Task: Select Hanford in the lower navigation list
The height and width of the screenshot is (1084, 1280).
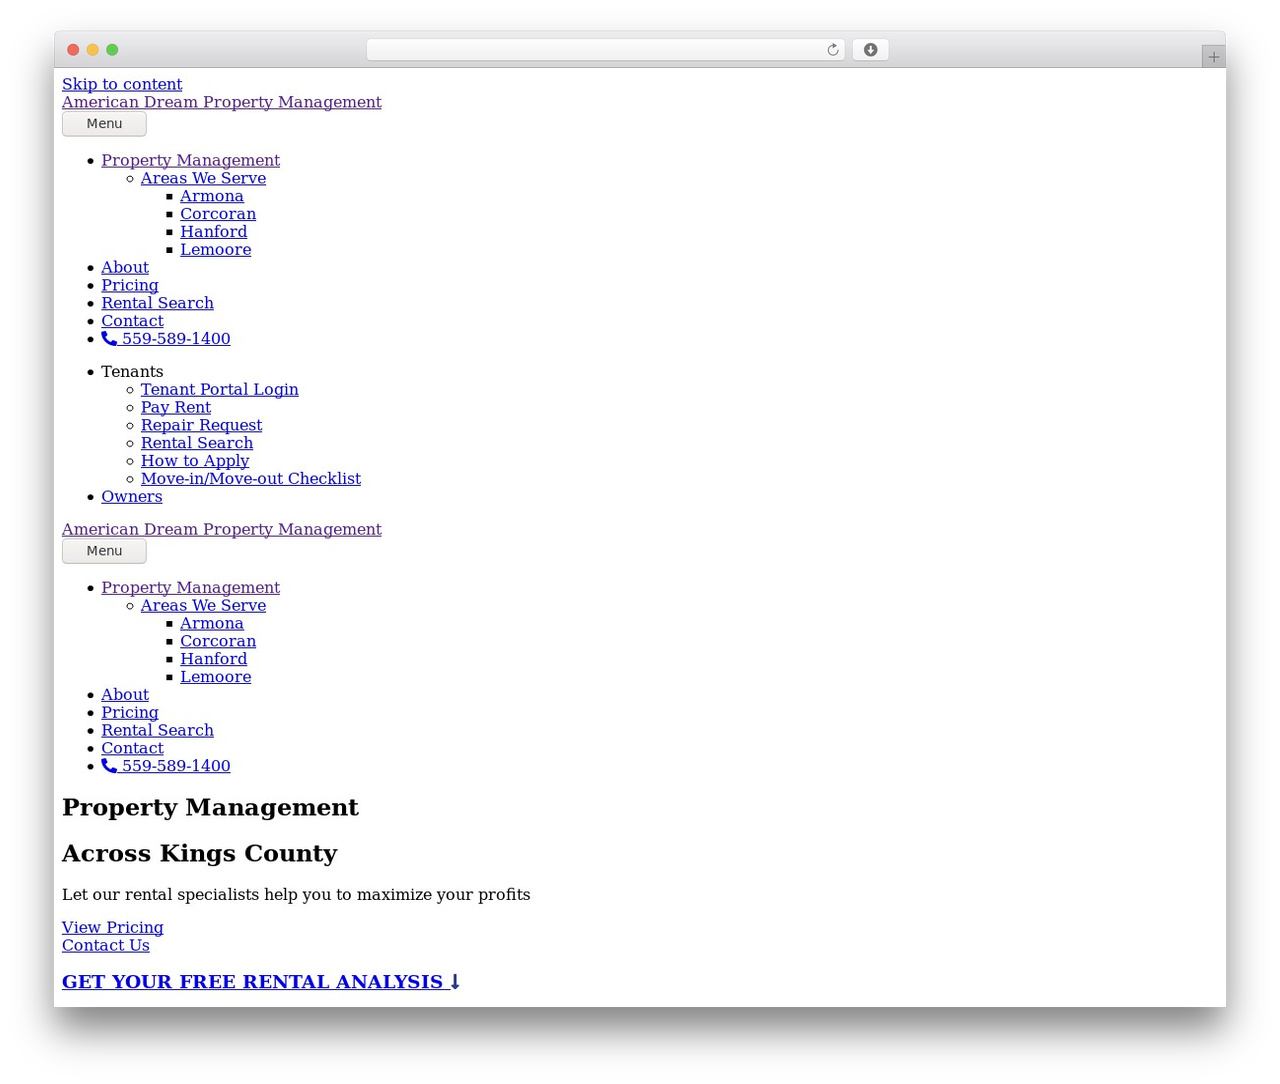Action: 213,659
